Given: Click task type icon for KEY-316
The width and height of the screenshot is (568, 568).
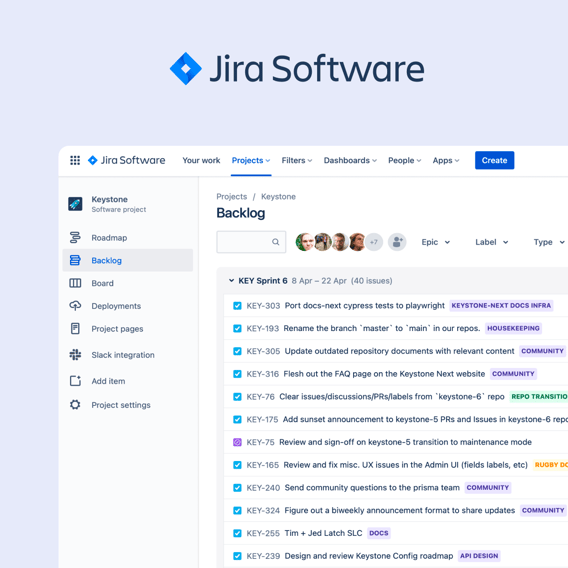Looking at the screenshot, I should tap(237, 374).
